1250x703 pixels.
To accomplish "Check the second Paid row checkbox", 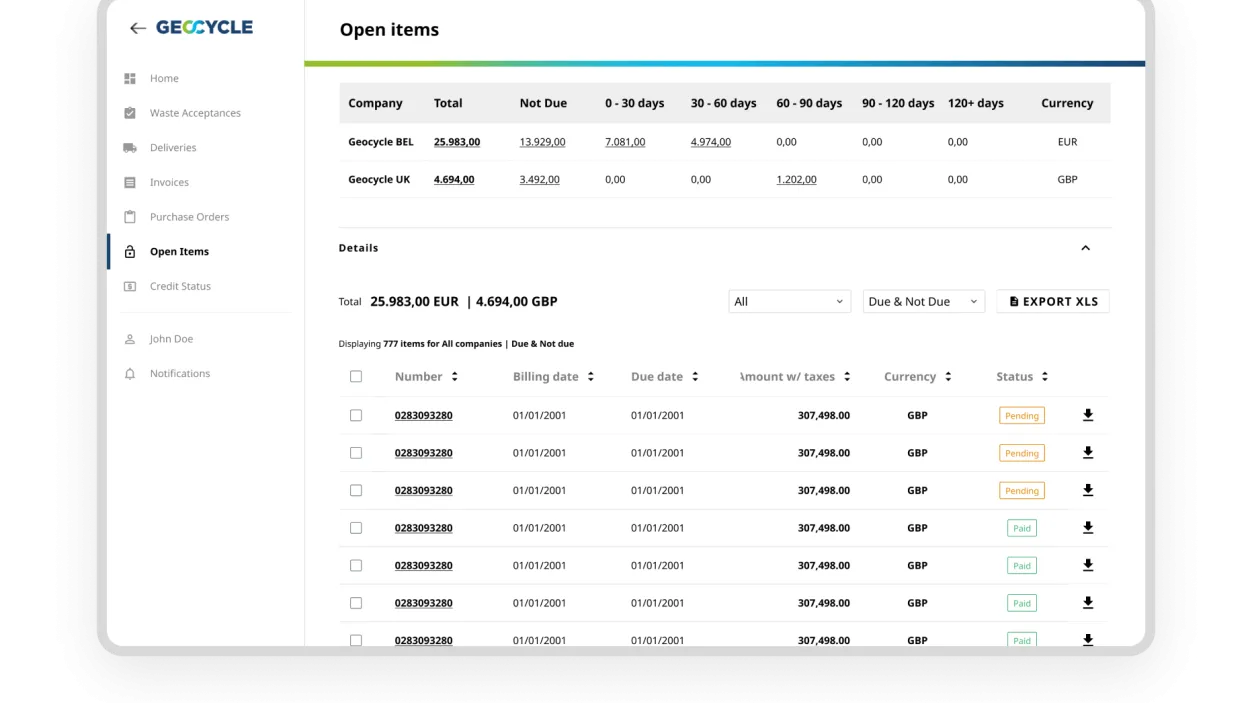I will pos(356,565).
